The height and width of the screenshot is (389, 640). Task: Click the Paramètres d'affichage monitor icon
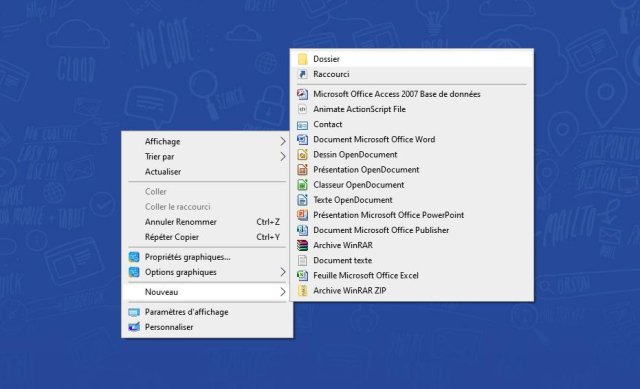click(134, 312)
